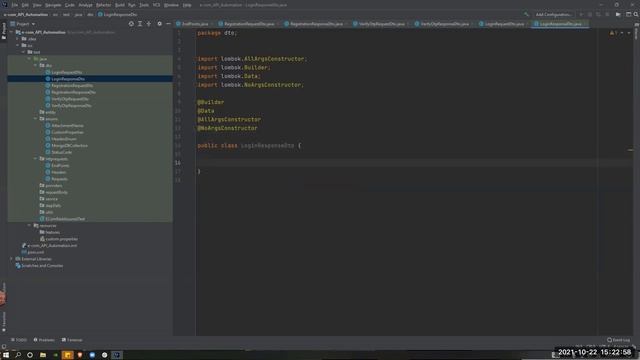Viewport: 640px width, 360px height.
Task: Open the Problems tool window
Action: tap(44, 340)
